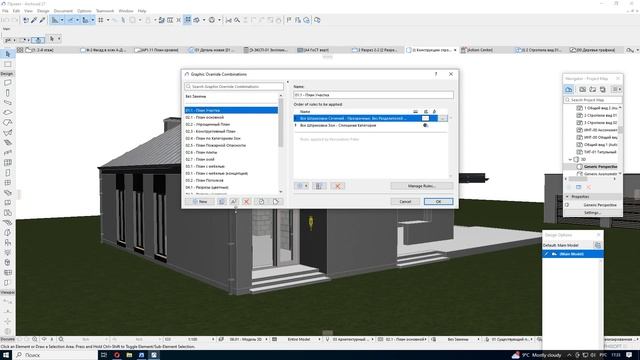The width and height of the screenshot is (640, 360).
Task: Collapse the Properties section in Navigator
Action: 567,197
